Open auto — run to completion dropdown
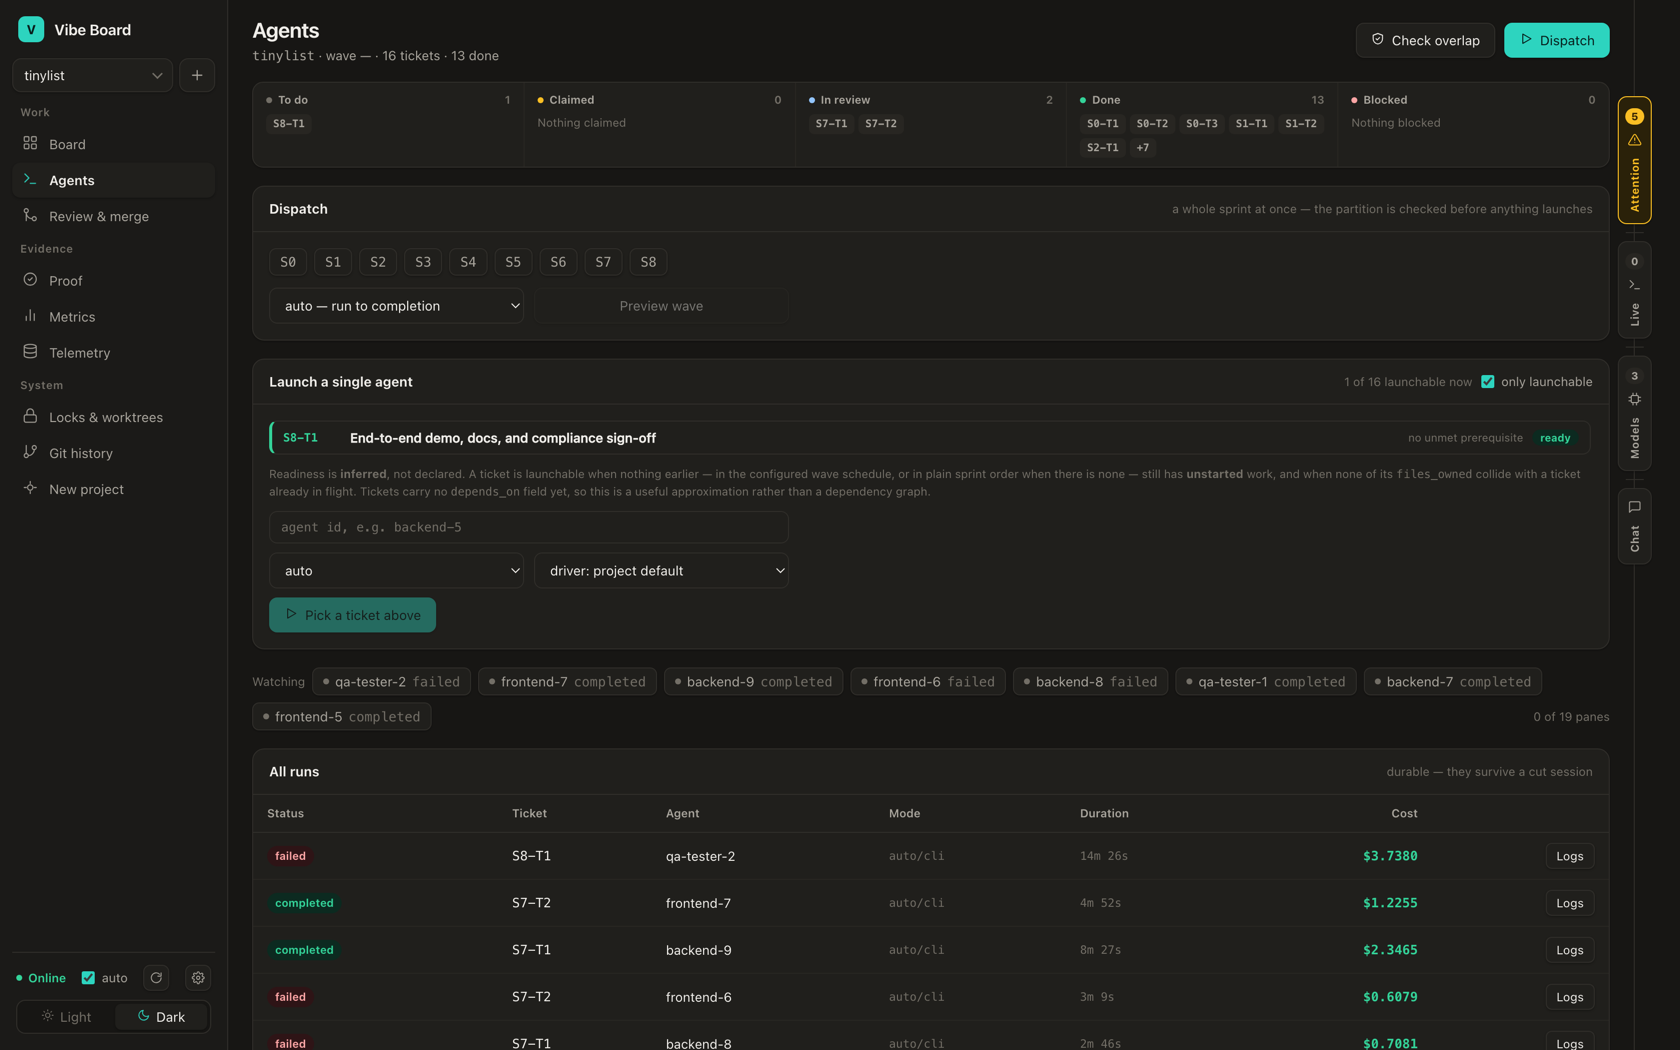This screenshot has width=1680, height=1050. [396, 306]
